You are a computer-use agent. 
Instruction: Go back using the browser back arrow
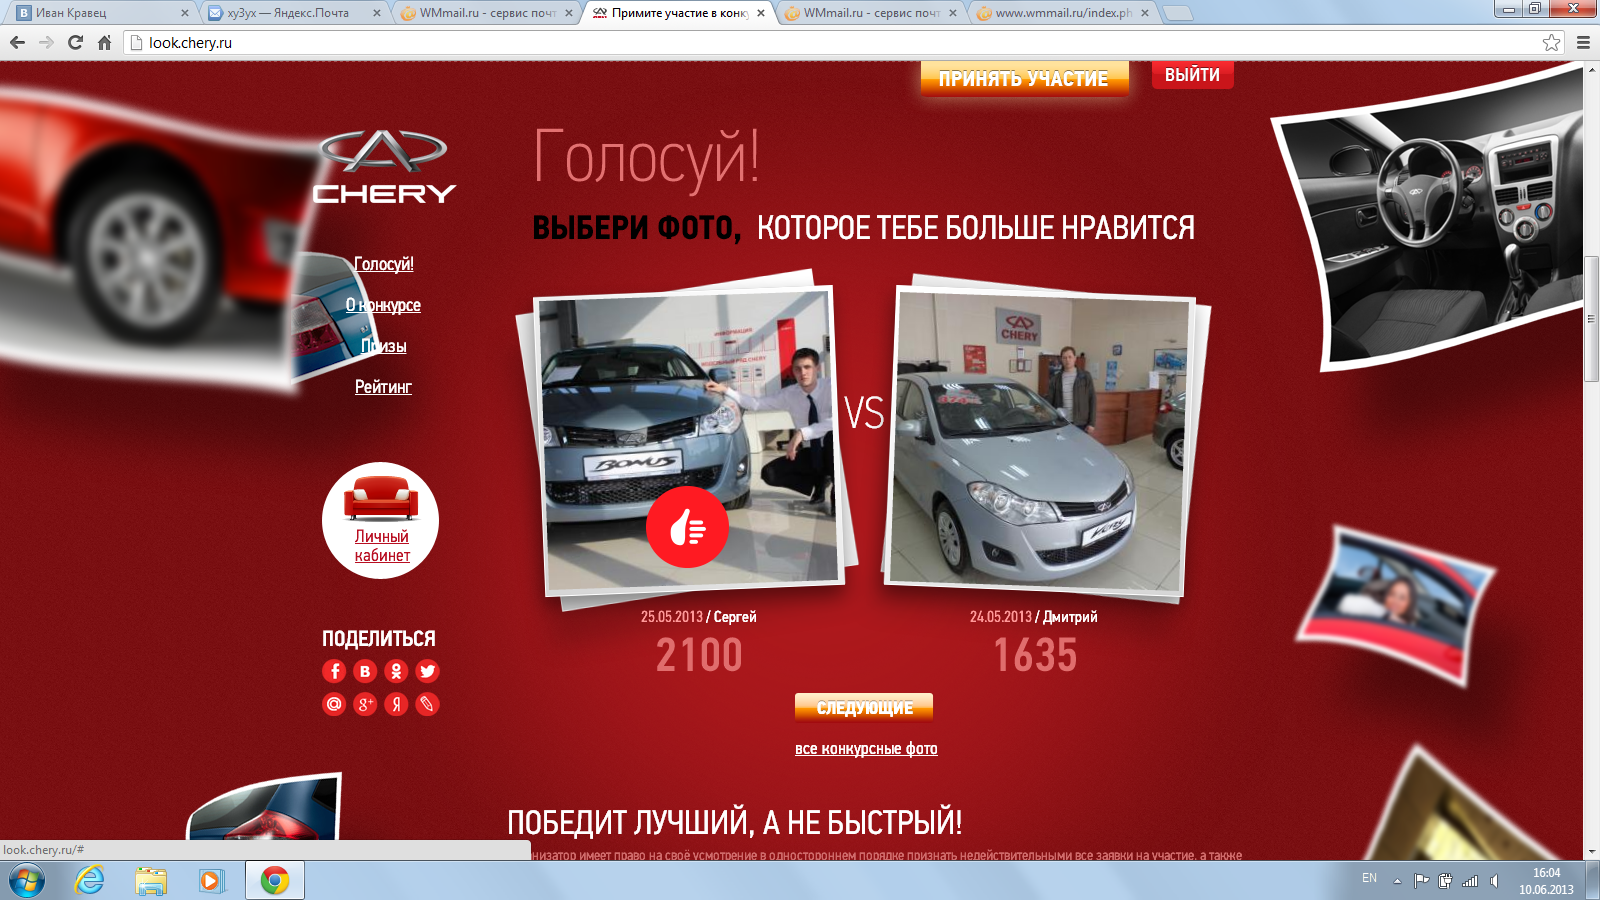tap(17, 42)
